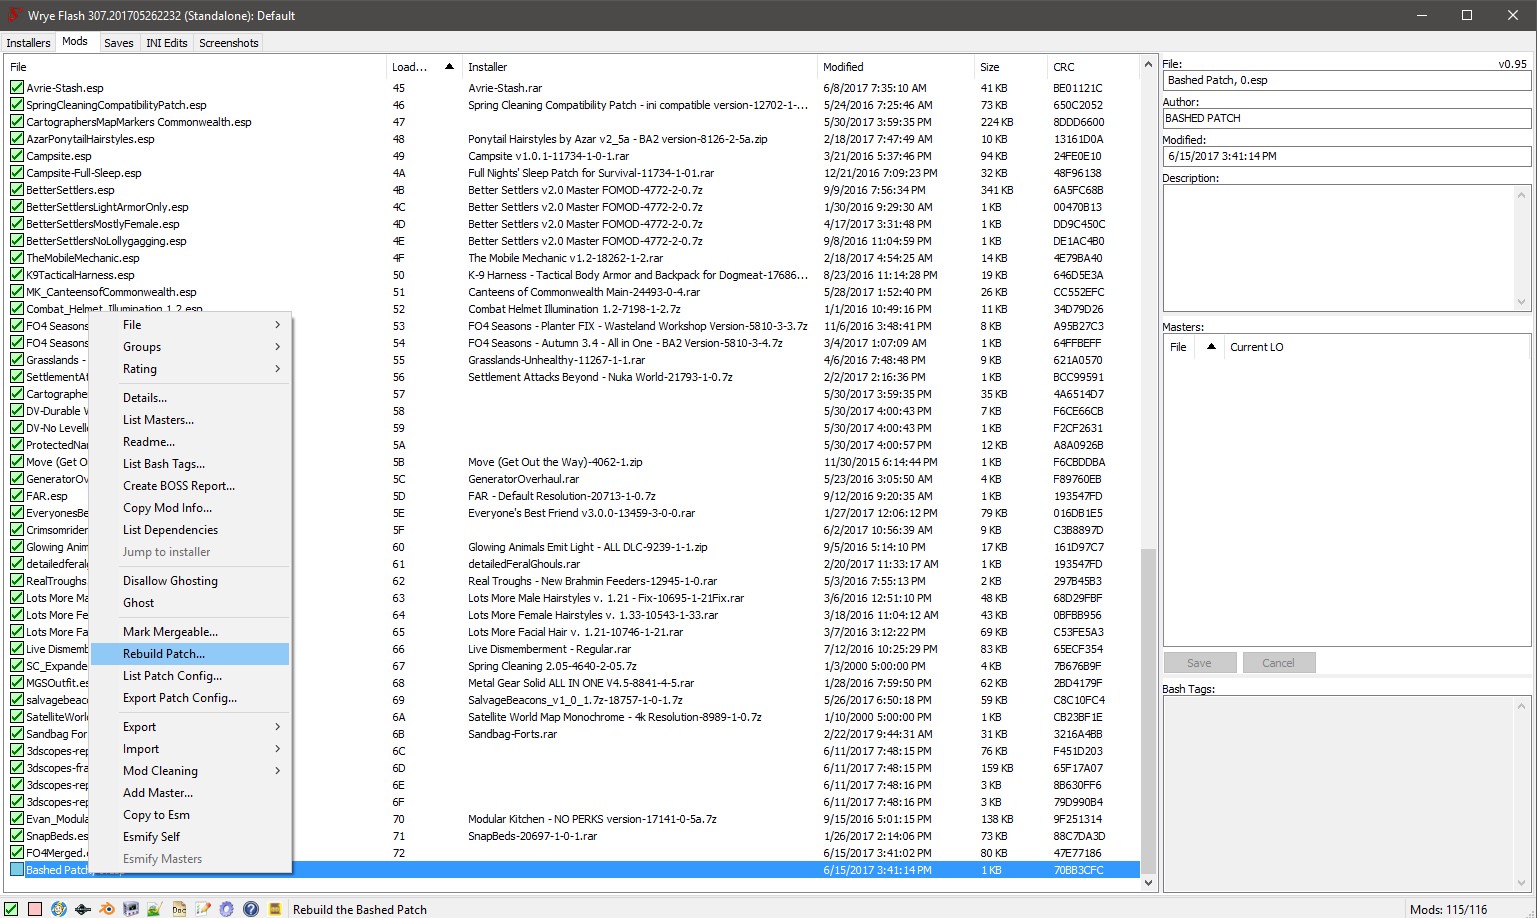Expand the Export submenu
The height and width of the screenshot is (918, 1537).
click(190, 727)
